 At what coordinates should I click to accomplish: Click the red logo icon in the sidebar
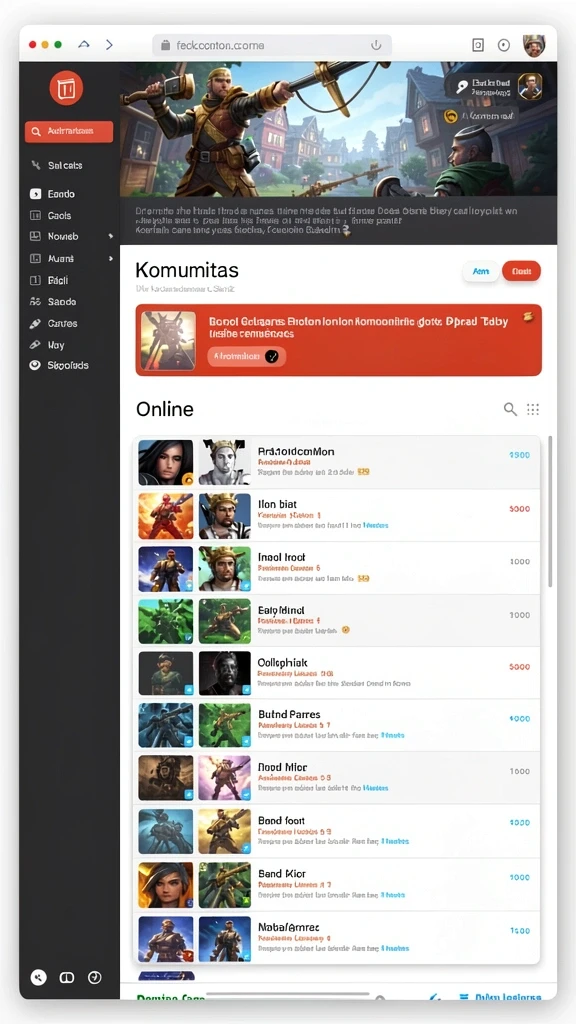66,88
